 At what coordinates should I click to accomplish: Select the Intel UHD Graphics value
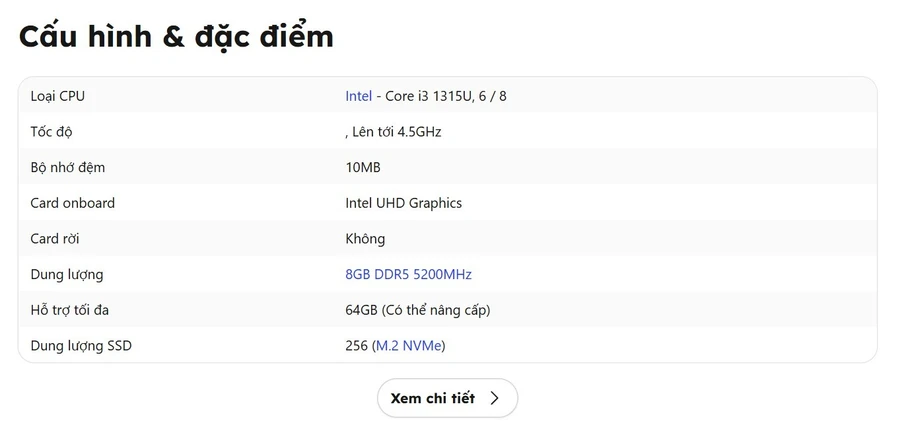pyautogui.click(x=404, y=203)
